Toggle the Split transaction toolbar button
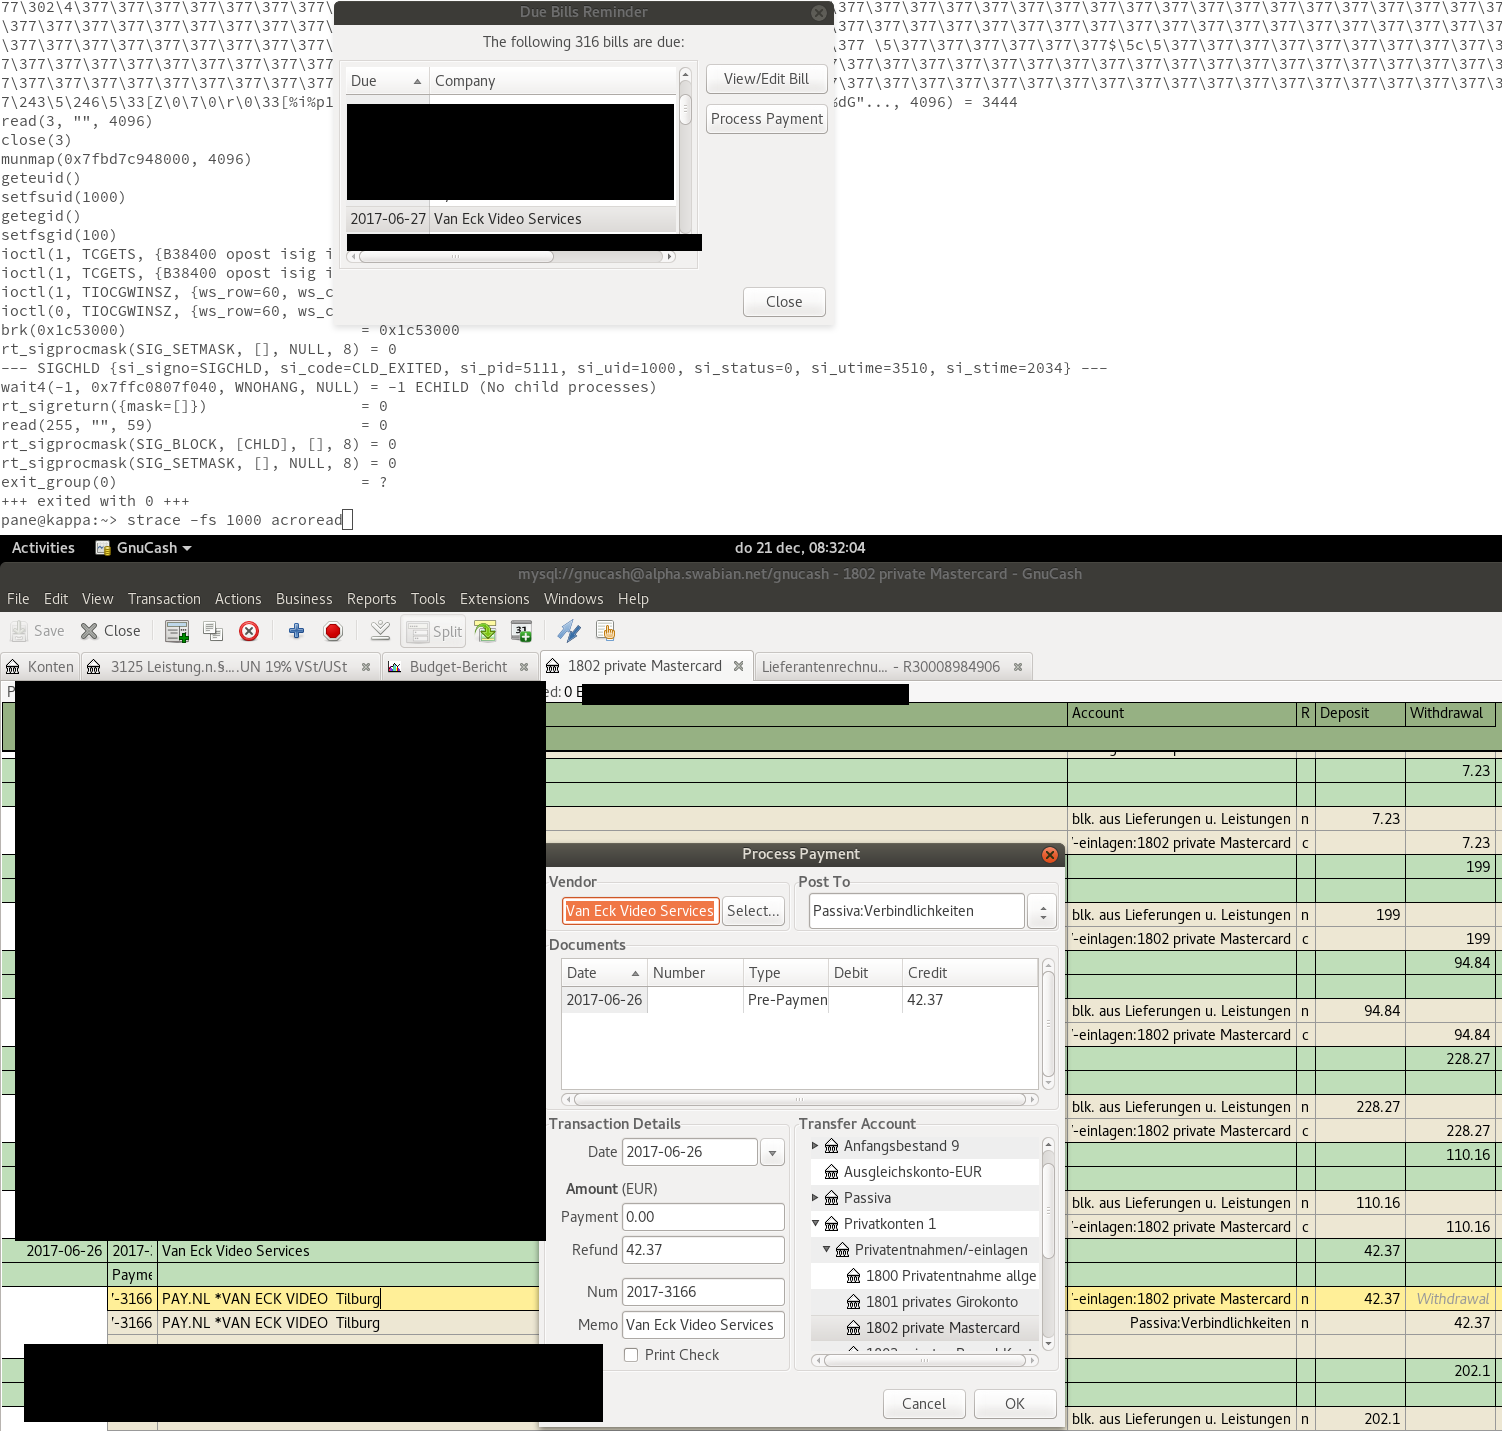The width and height of the screenshot is (1502, 1431). coord(434,631)
